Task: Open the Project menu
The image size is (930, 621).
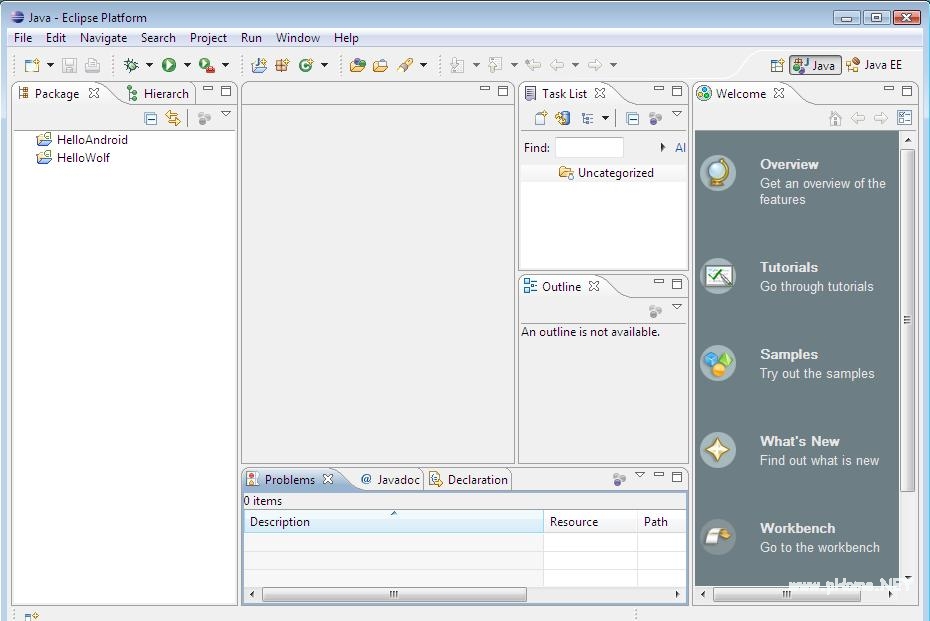Action: point(208,38)
